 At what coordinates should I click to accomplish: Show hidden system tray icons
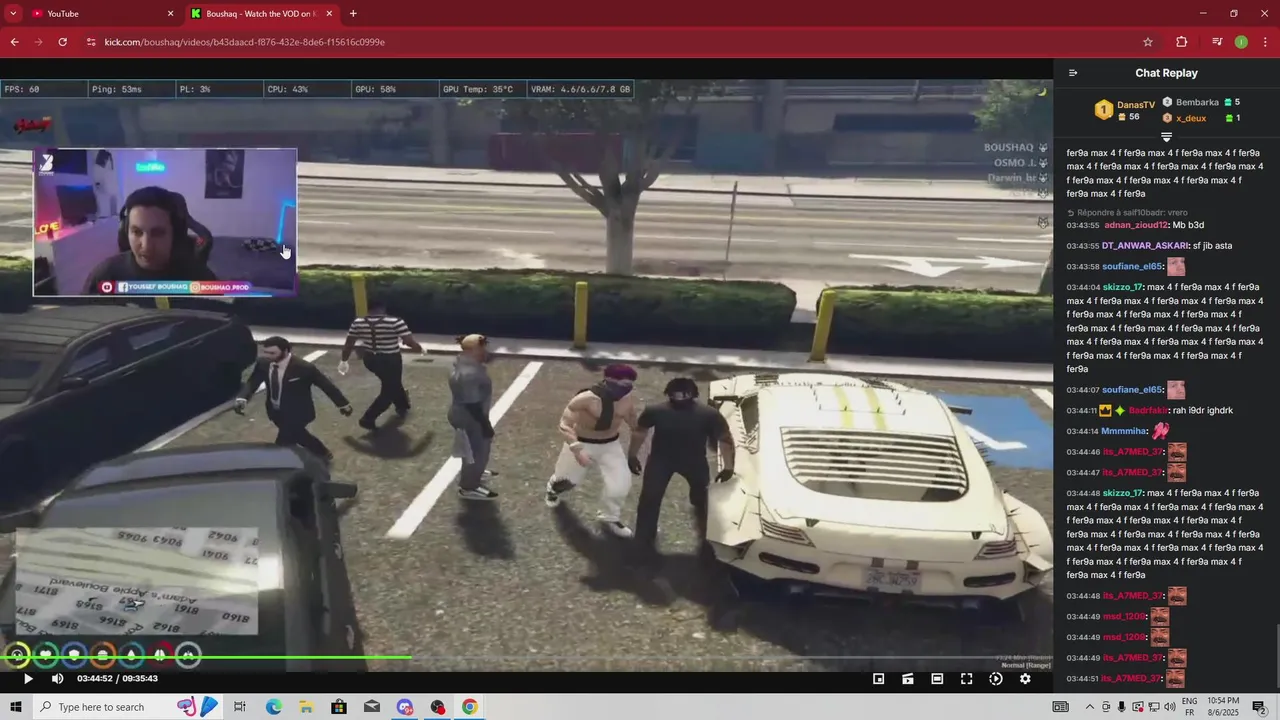pyautogui.click(x=1090, y=707)
